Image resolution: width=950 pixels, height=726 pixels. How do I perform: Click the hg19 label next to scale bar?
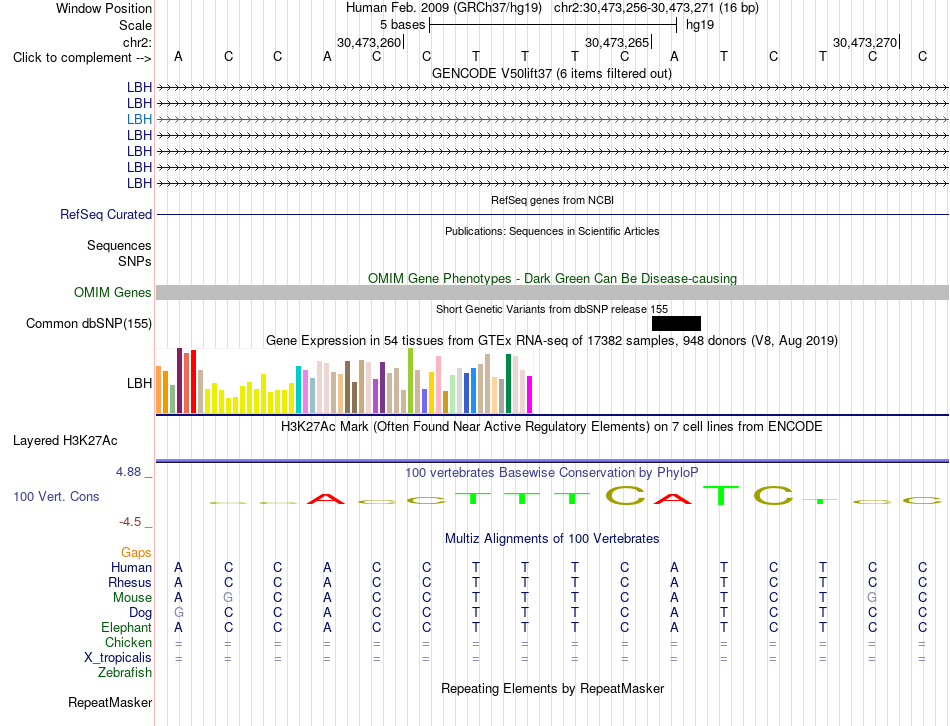coord(700,25)
